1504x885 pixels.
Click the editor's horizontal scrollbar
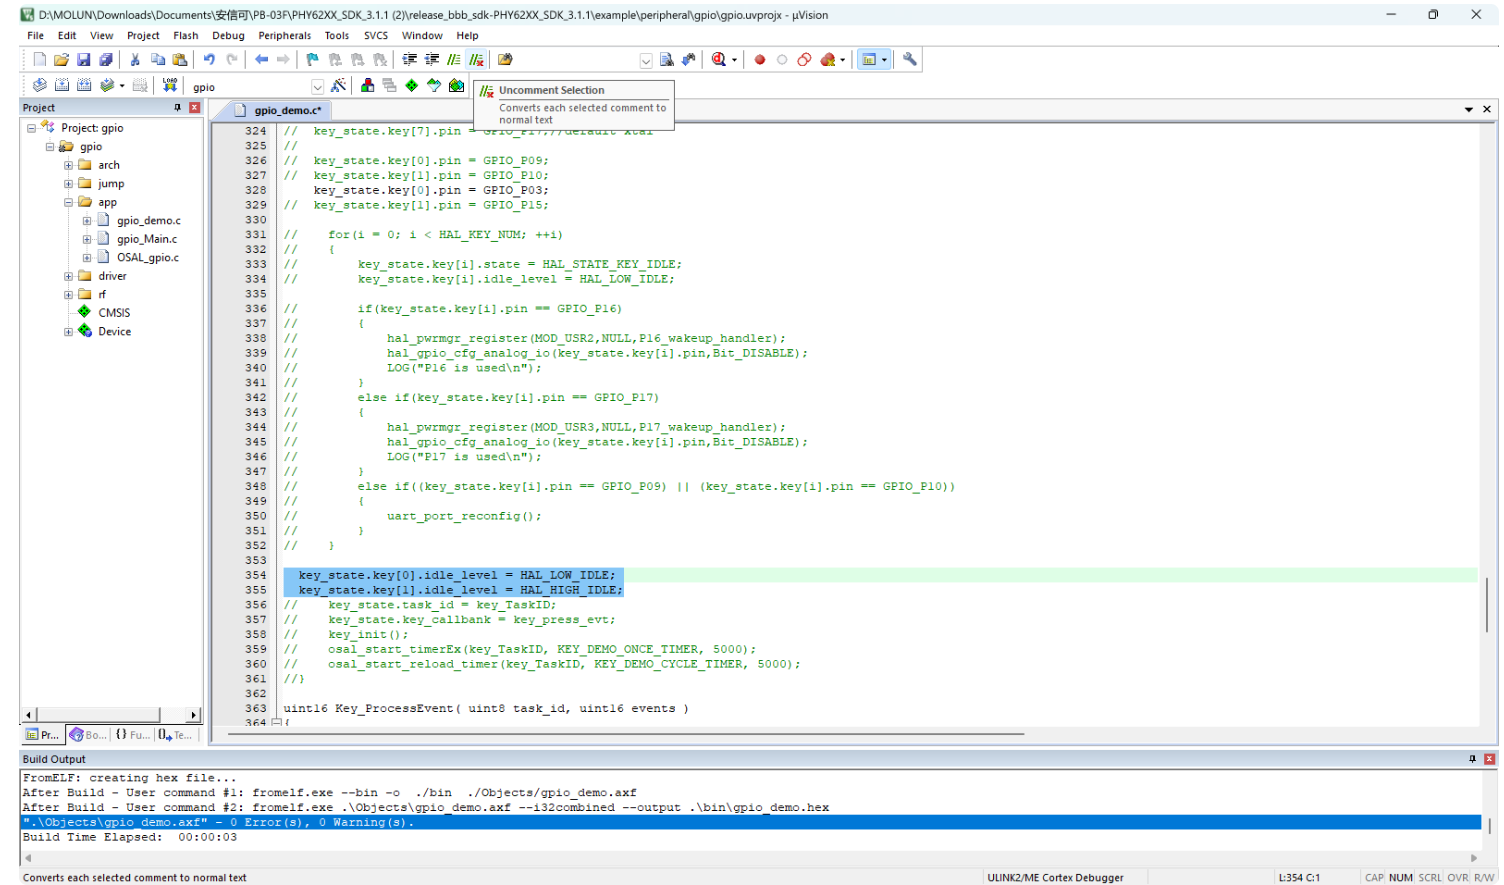pyautogui.click(x=626, y=734)
